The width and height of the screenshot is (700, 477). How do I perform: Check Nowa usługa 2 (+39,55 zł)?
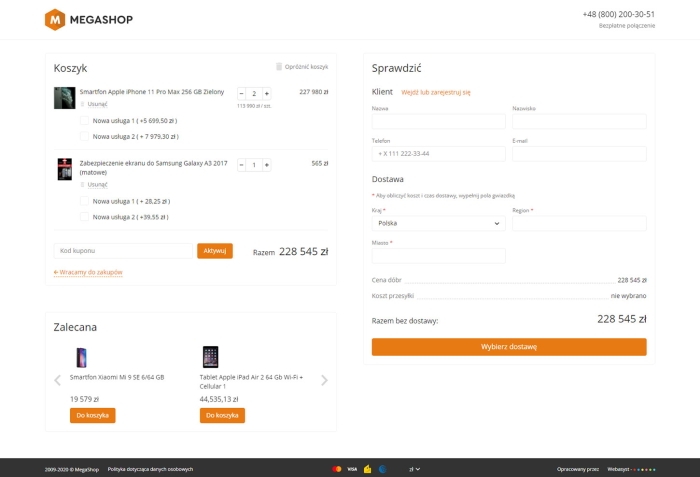84,217
